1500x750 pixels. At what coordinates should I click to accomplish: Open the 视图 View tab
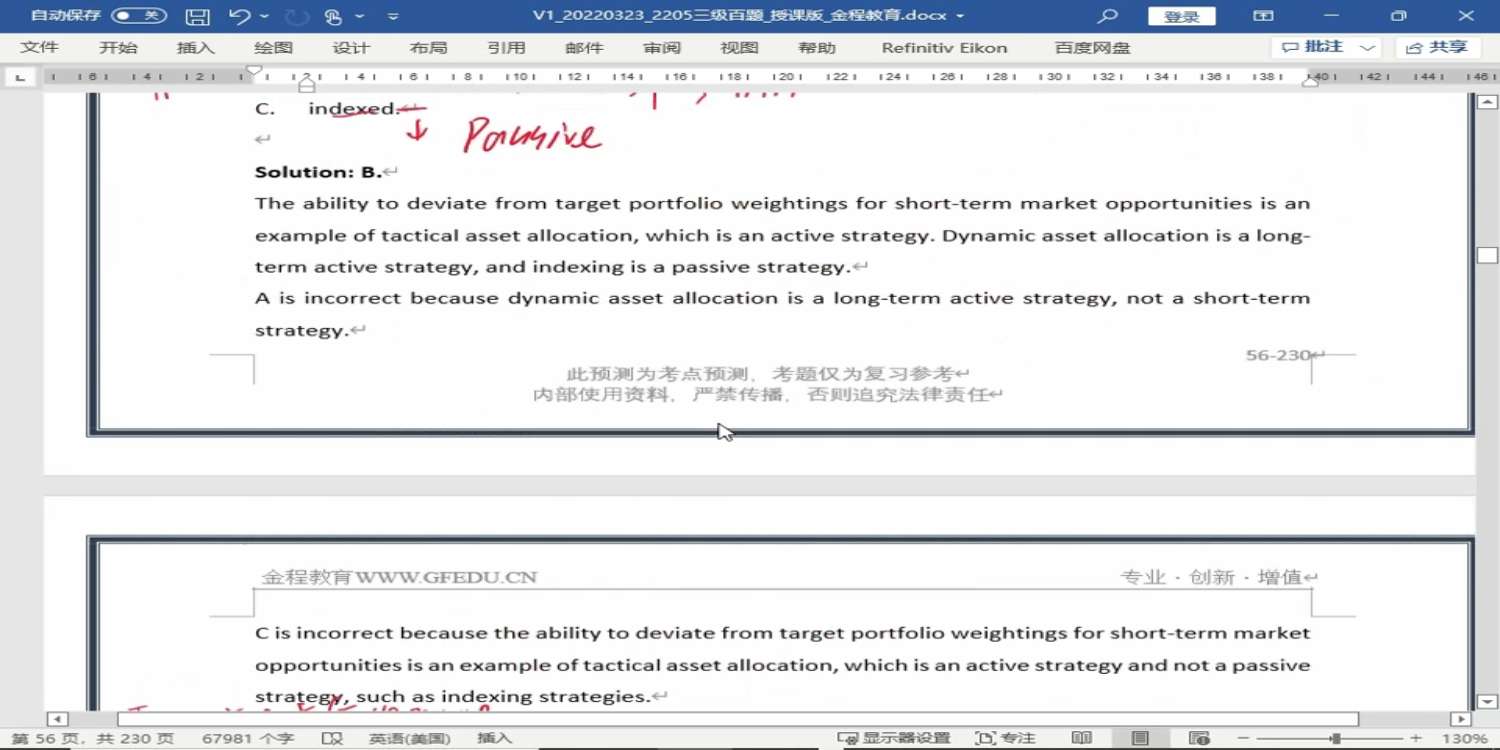[740, 48]
